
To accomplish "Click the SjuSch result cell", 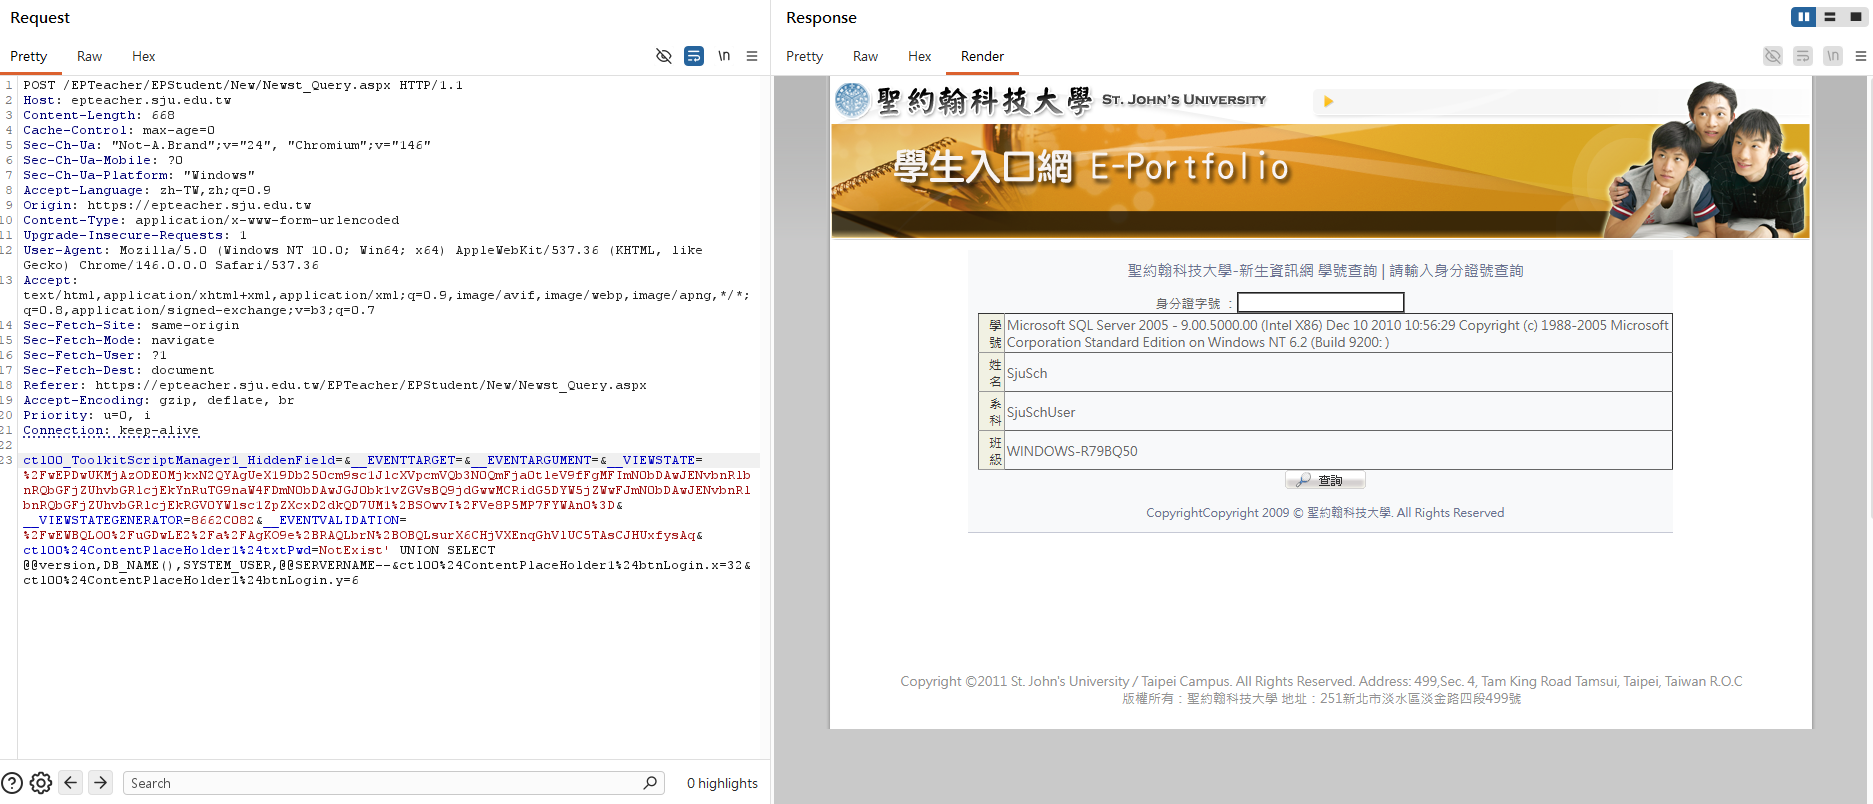I will 1338,372.
